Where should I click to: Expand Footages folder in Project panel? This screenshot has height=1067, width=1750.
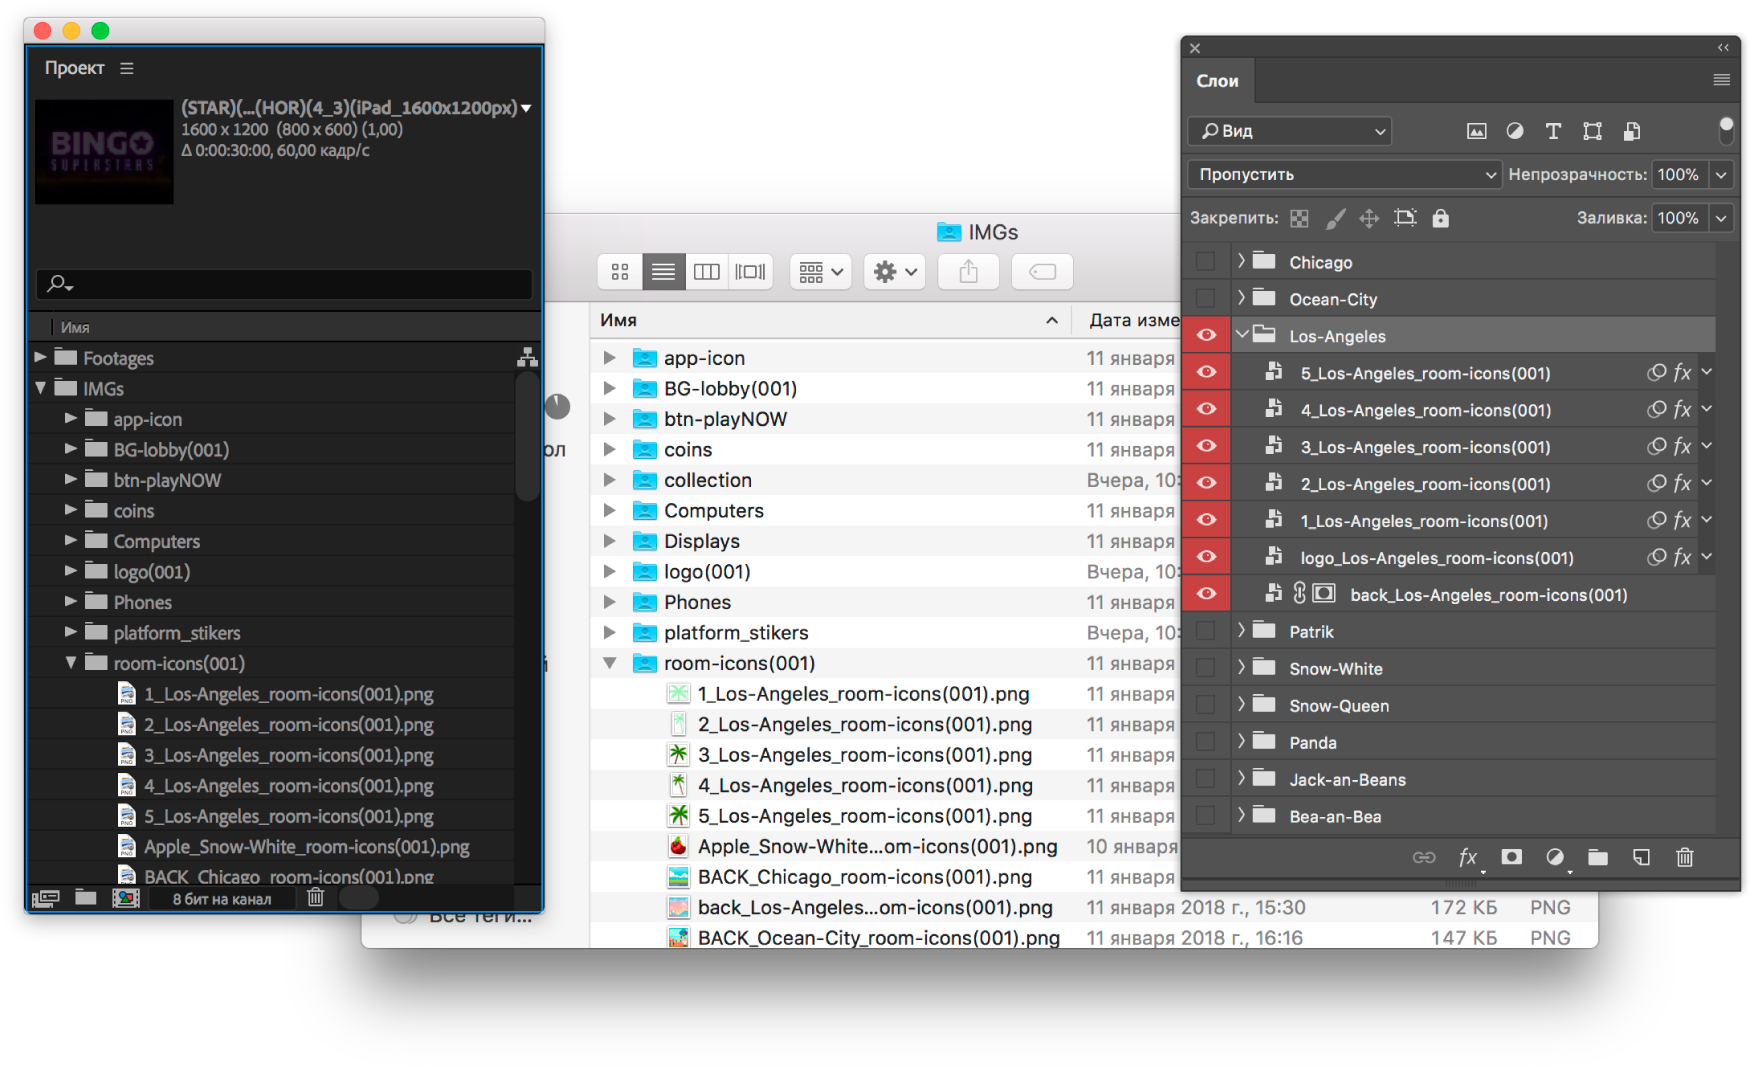40,357
